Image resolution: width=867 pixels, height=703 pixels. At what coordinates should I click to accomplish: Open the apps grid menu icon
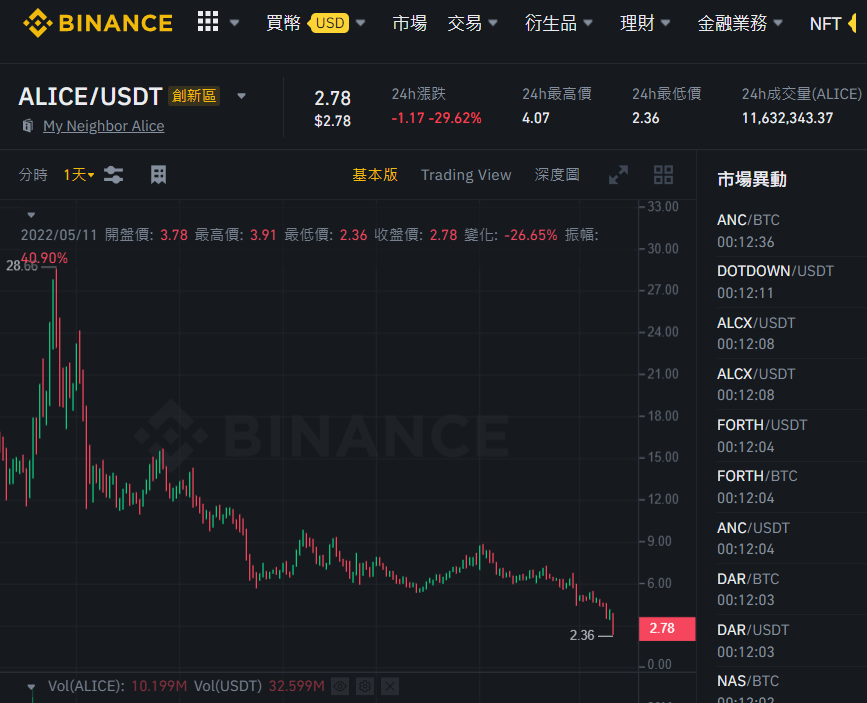pos(208,22)
